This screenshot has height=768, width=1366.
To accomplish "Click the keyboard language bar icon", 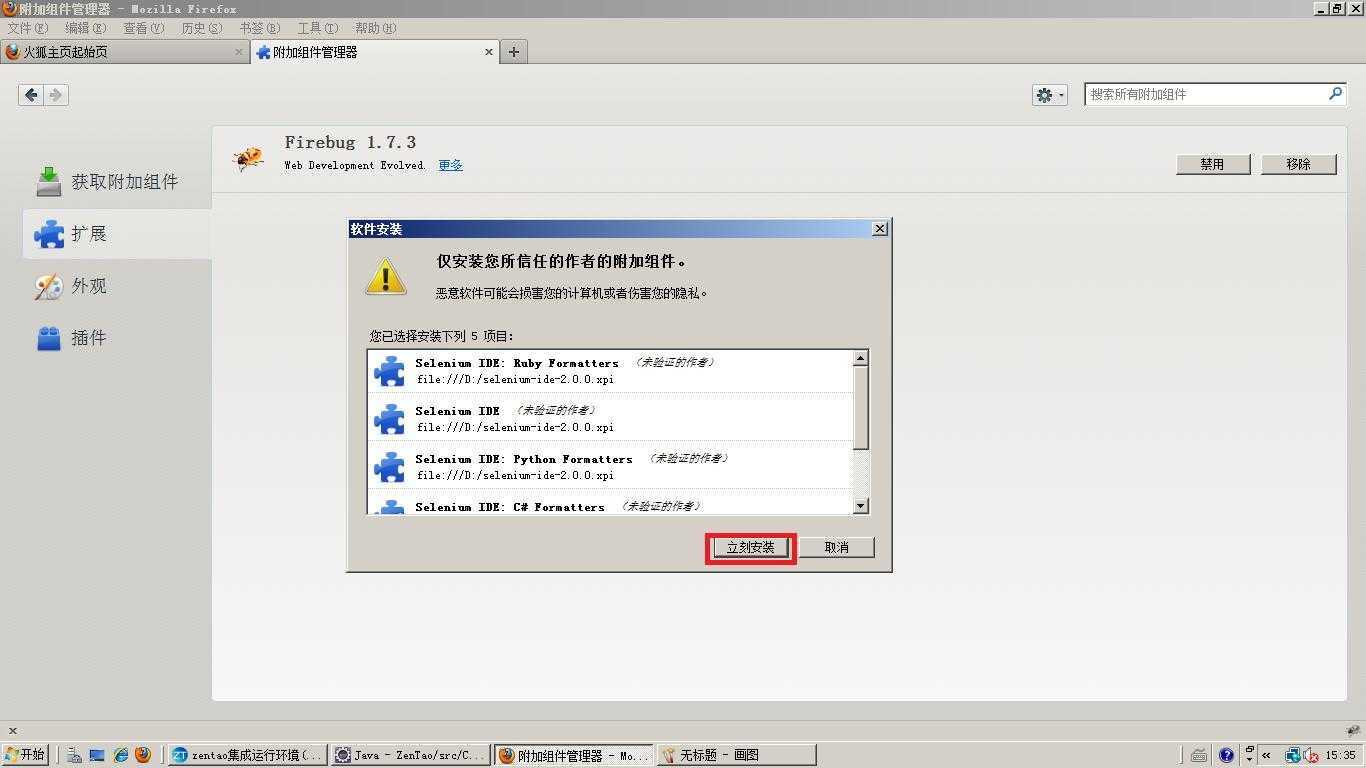I will (1198, 755).
